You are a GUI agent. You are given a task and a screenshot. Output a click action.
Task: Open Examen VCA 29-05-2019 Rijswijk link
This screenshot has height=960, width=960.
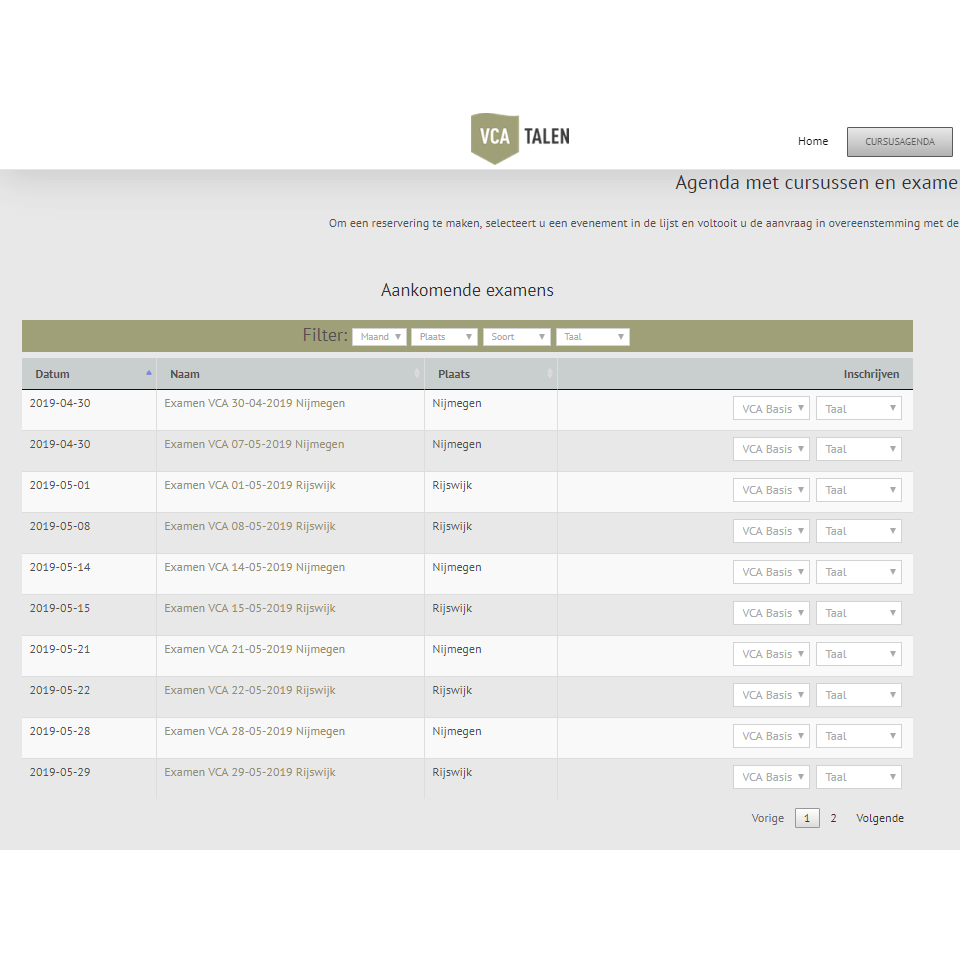tap(249, 772)
